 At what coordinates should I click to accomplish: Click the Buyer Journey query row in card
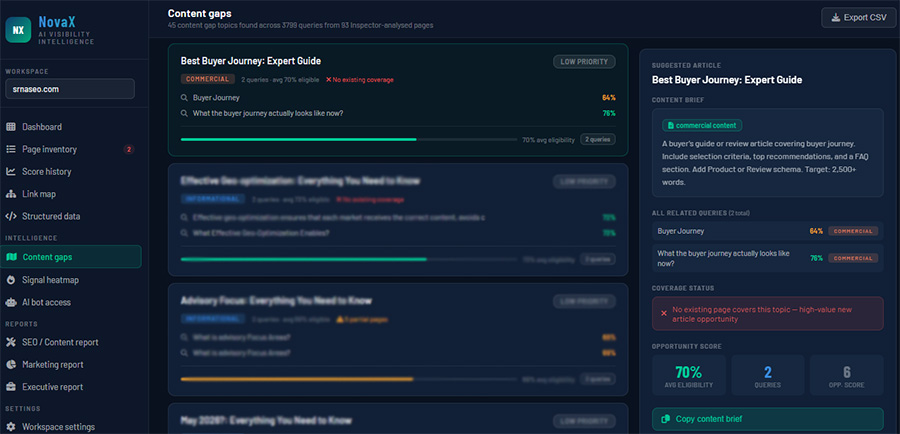tap(398, 98)
